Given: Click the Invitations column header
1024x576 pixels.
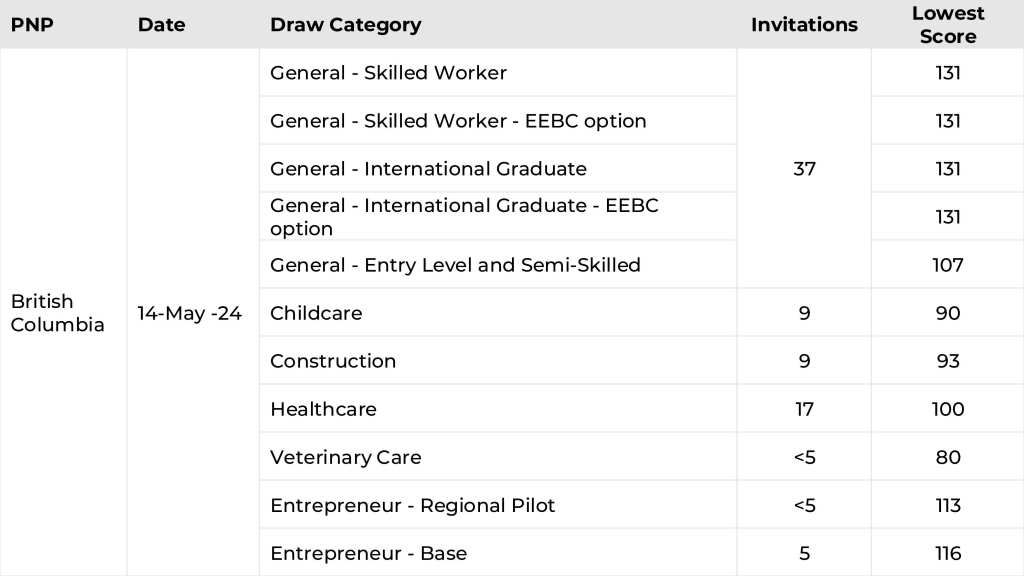Looking at the screenshot, I should click(x=804, y=25).
